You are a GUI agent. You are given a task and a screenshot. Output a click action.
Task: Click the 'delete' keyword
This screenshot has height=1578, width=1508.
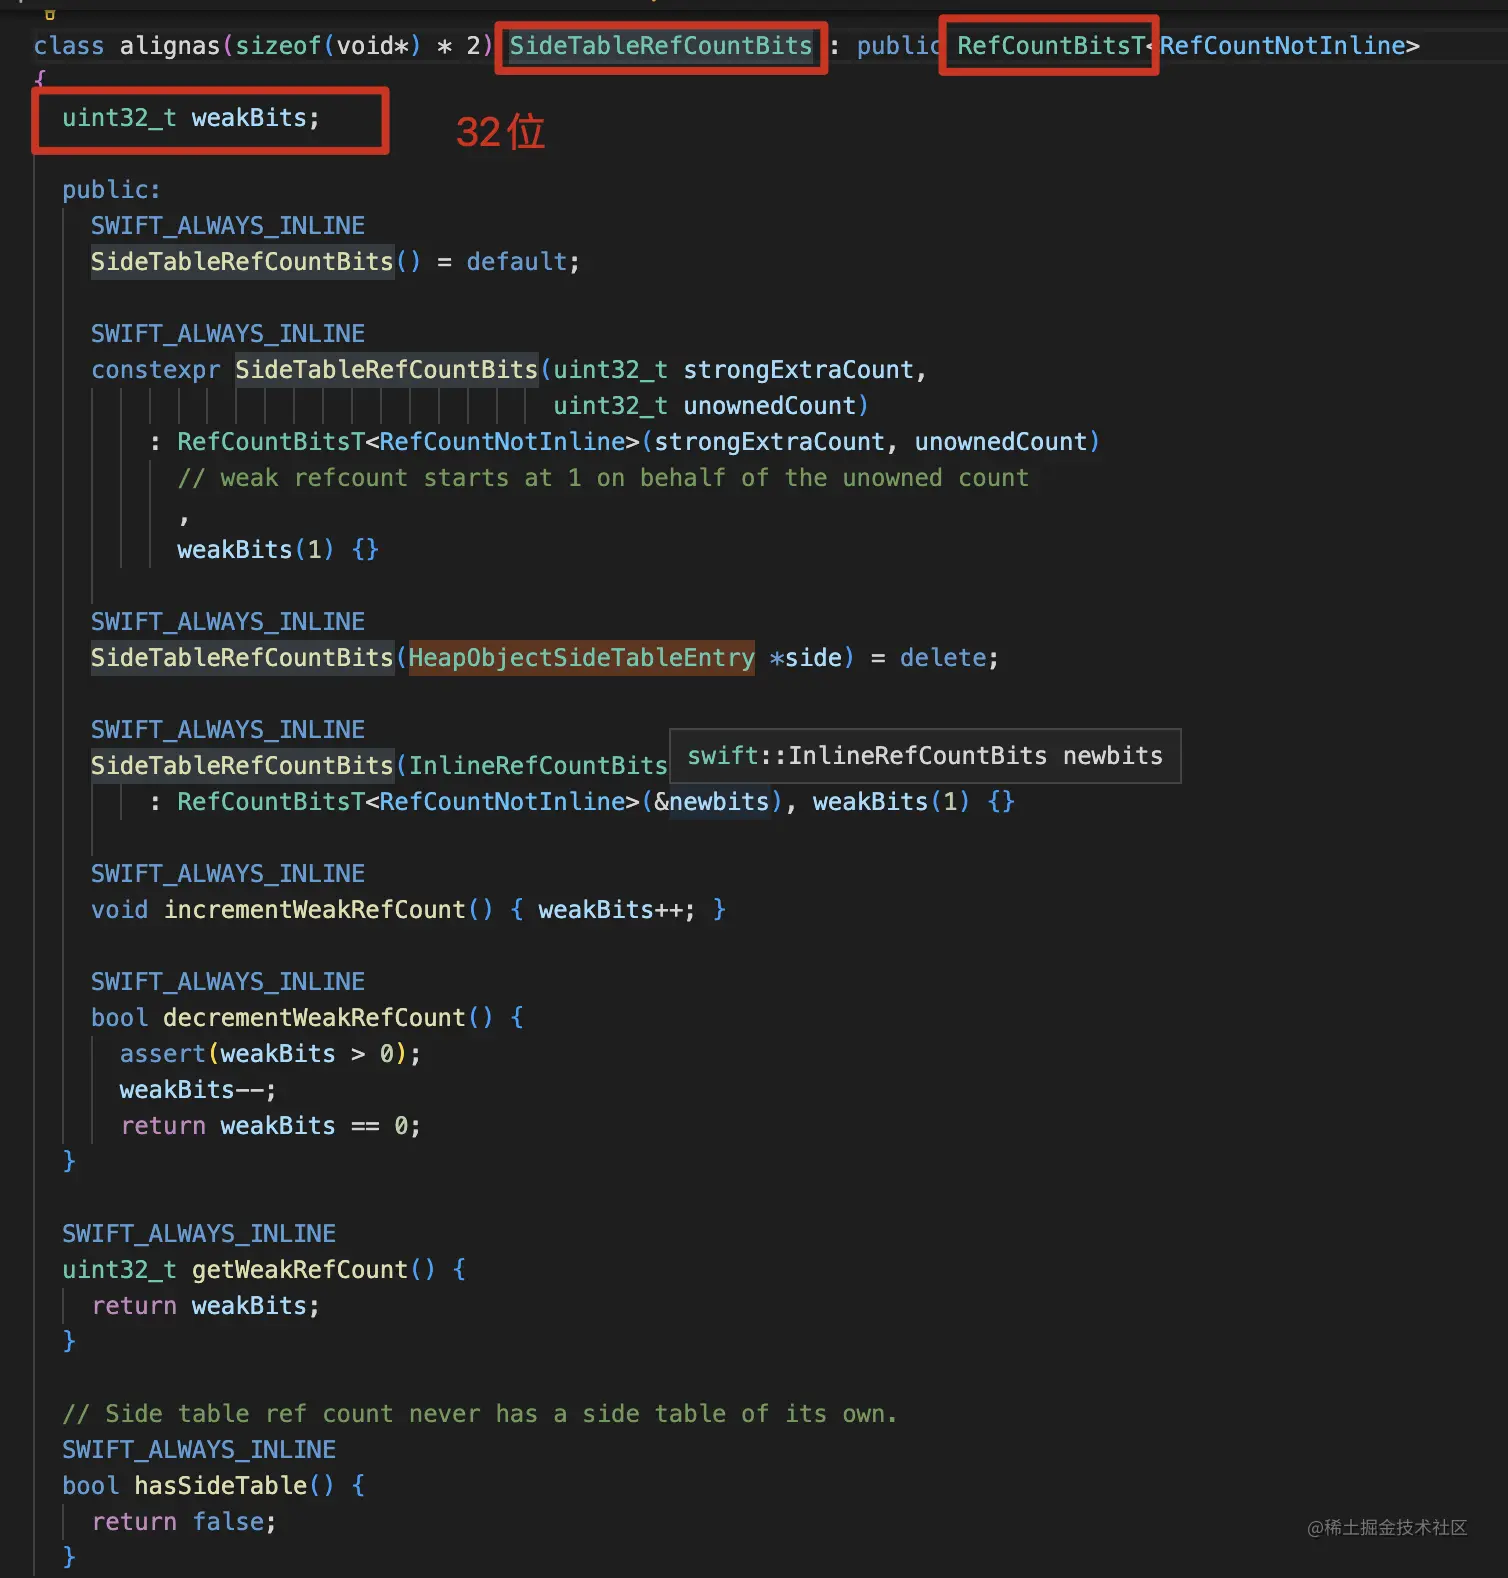943,658
